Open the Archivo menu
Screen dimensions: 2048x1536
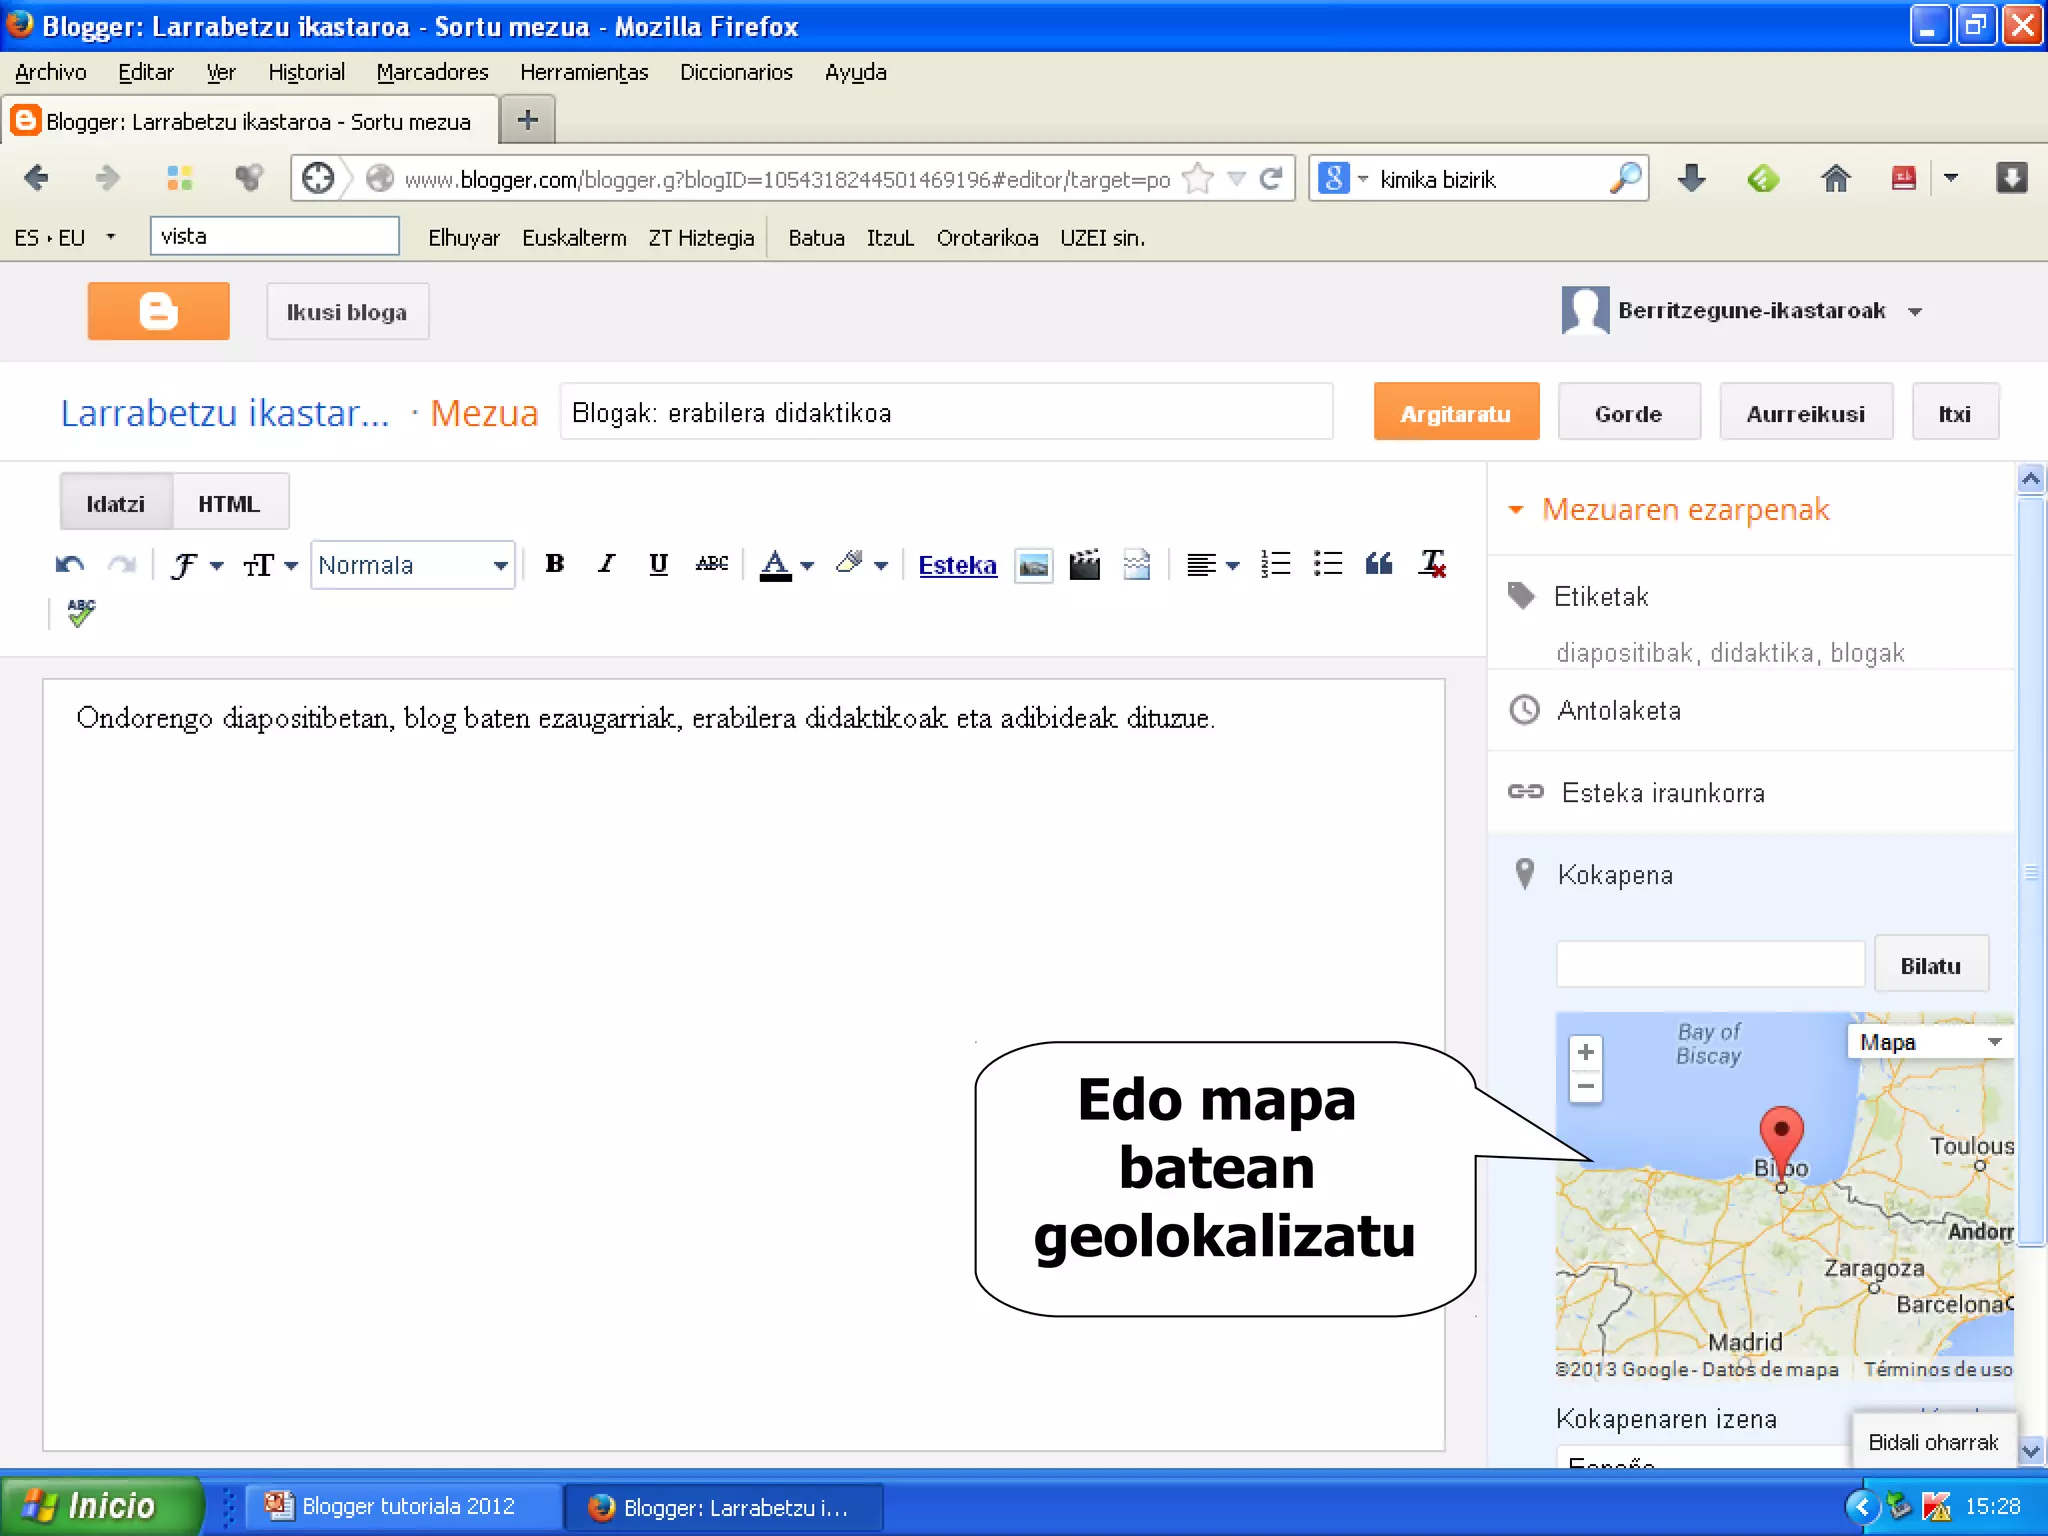pyautogui.click(x=51, y=72)
